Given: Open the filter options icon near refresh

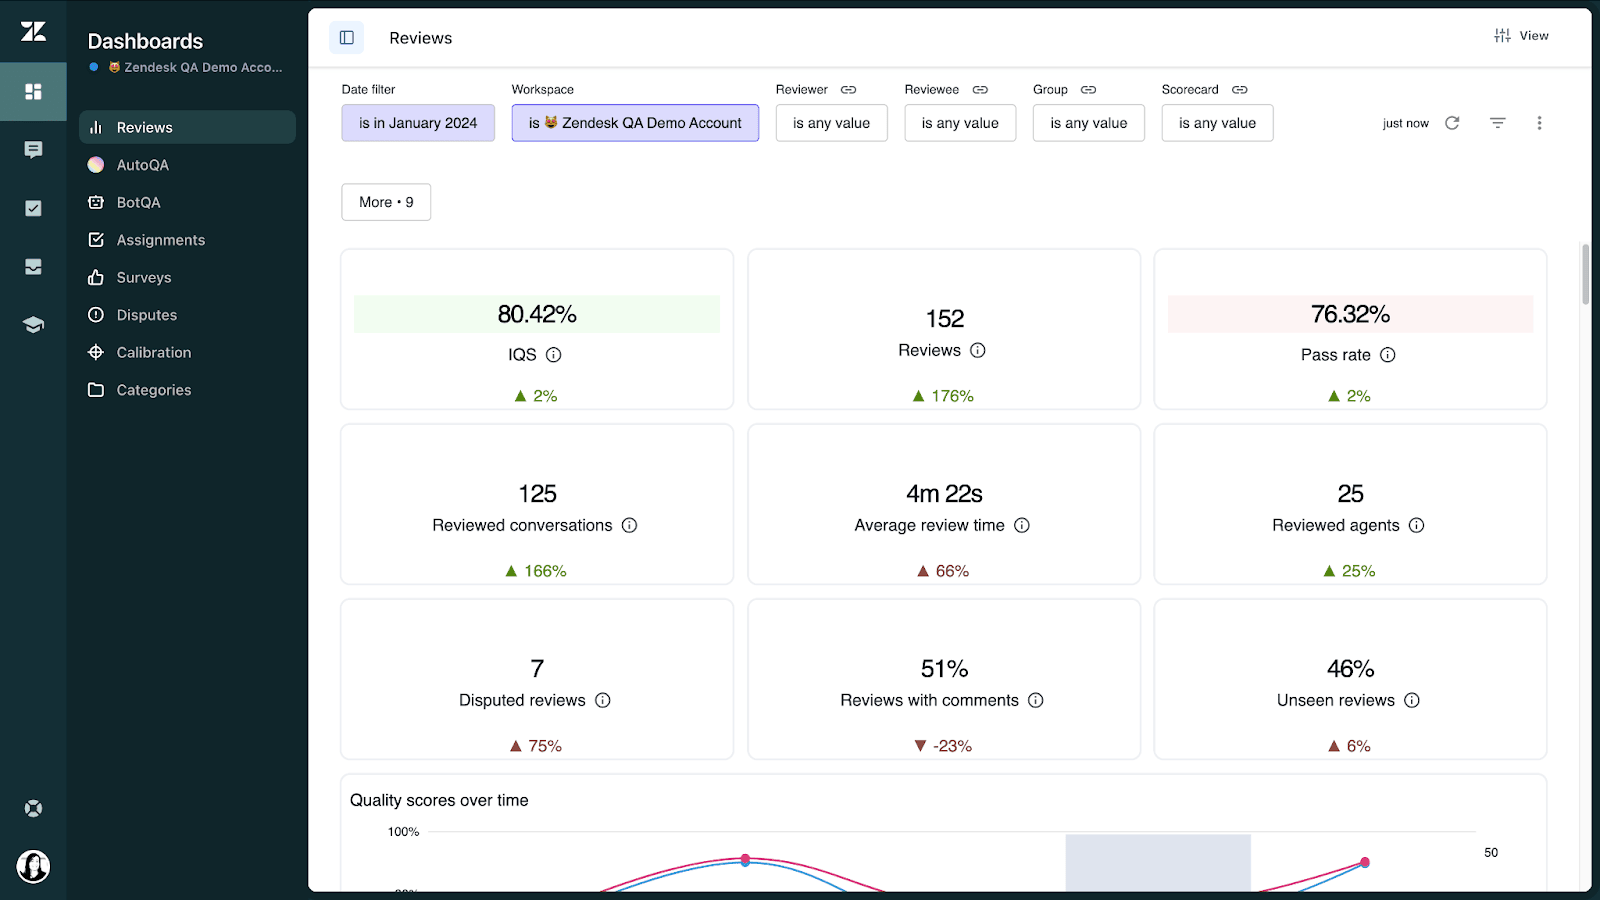Looking at the screenshot, I should [x=1497, y=122].
